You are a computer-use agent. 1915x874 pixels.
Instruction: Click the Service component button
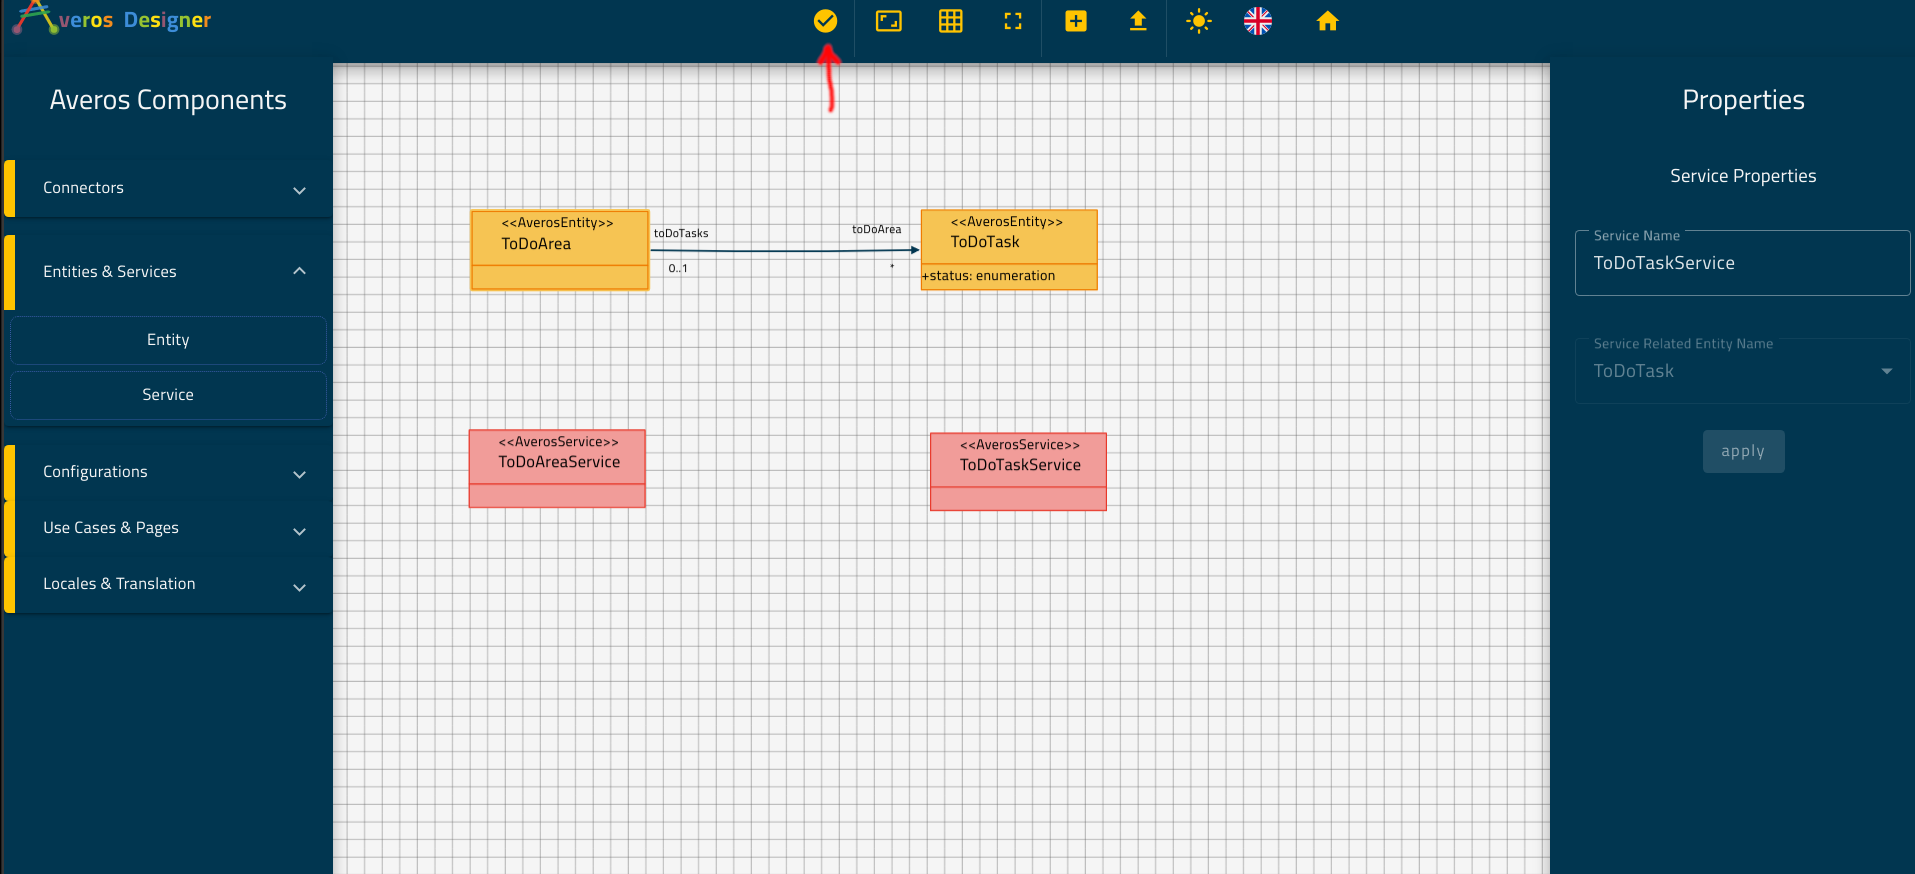point(168,395)
